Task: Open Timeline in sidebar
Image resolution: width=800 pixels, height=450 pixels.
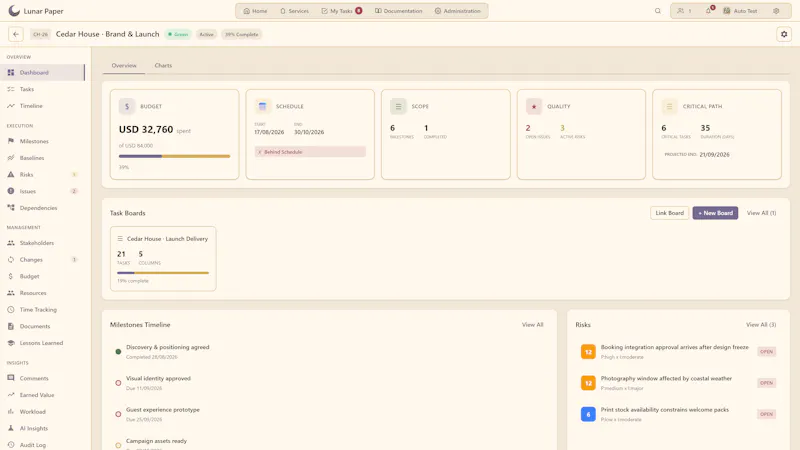Action: 42,106
